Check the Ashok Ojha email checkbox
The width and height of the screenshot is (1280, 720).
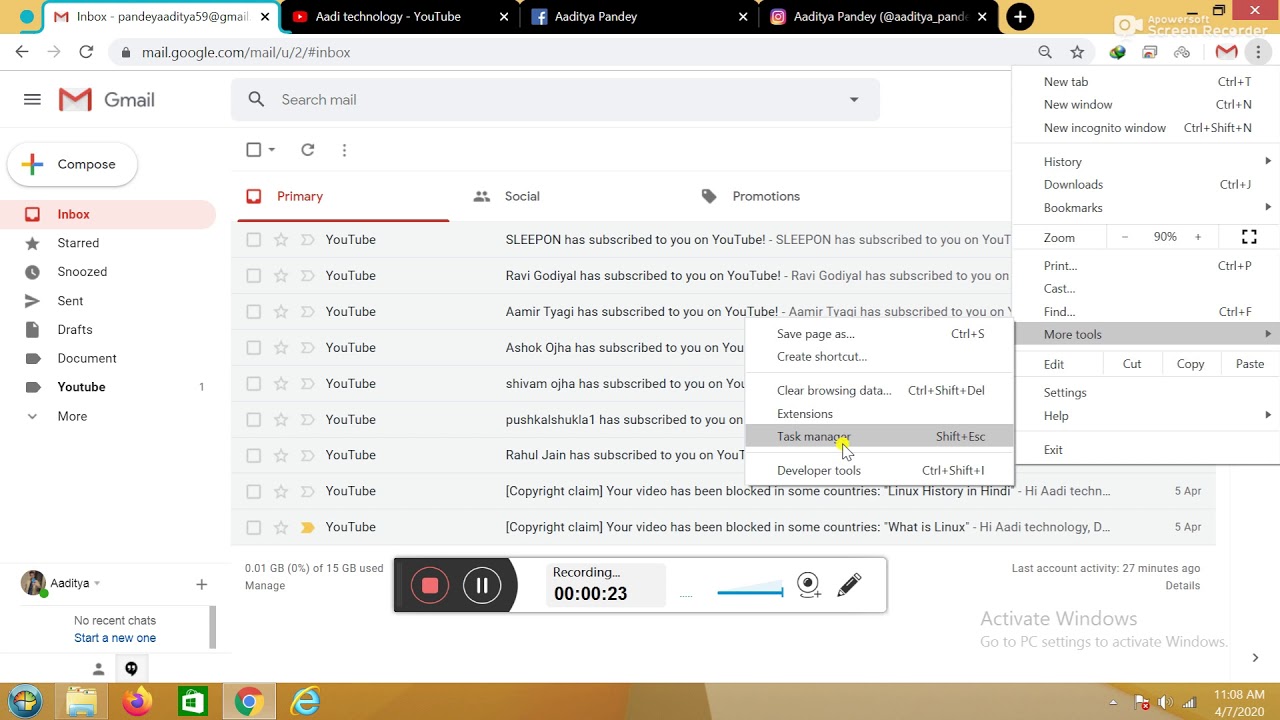(254, 348)
